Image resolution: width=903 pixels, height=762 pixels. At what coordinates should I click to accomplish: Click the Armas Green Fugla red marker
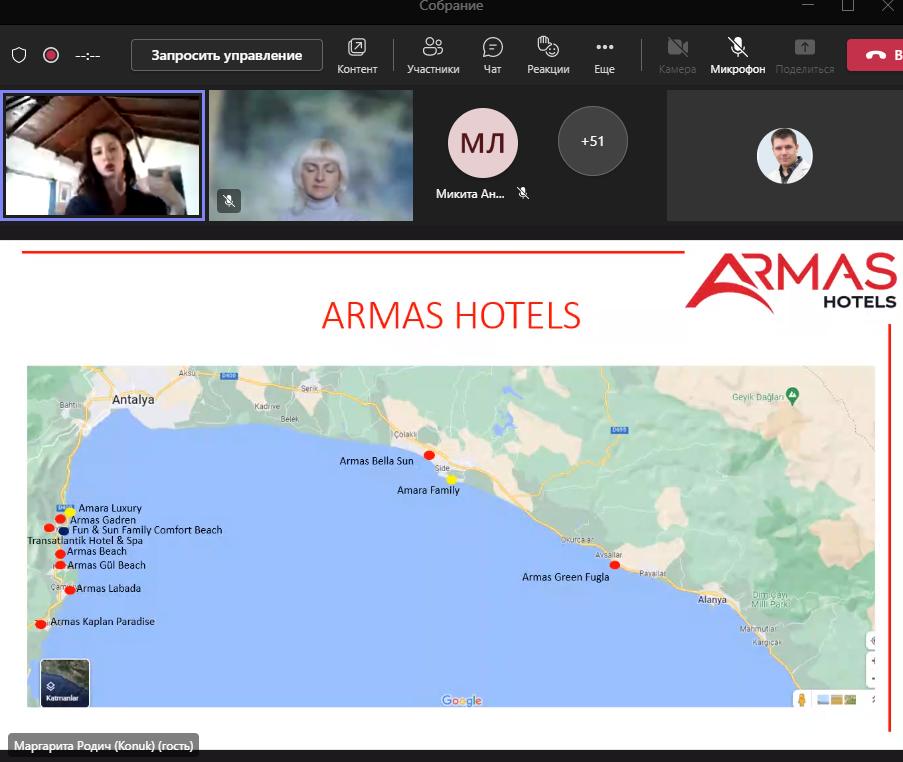coord(615,565)
